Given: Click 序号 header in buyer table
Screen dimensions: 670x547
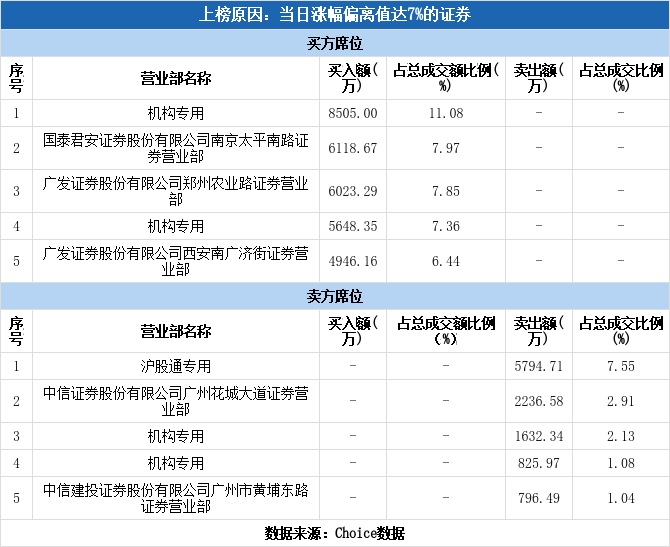Looking at the screenshot, I should [16, 78].
